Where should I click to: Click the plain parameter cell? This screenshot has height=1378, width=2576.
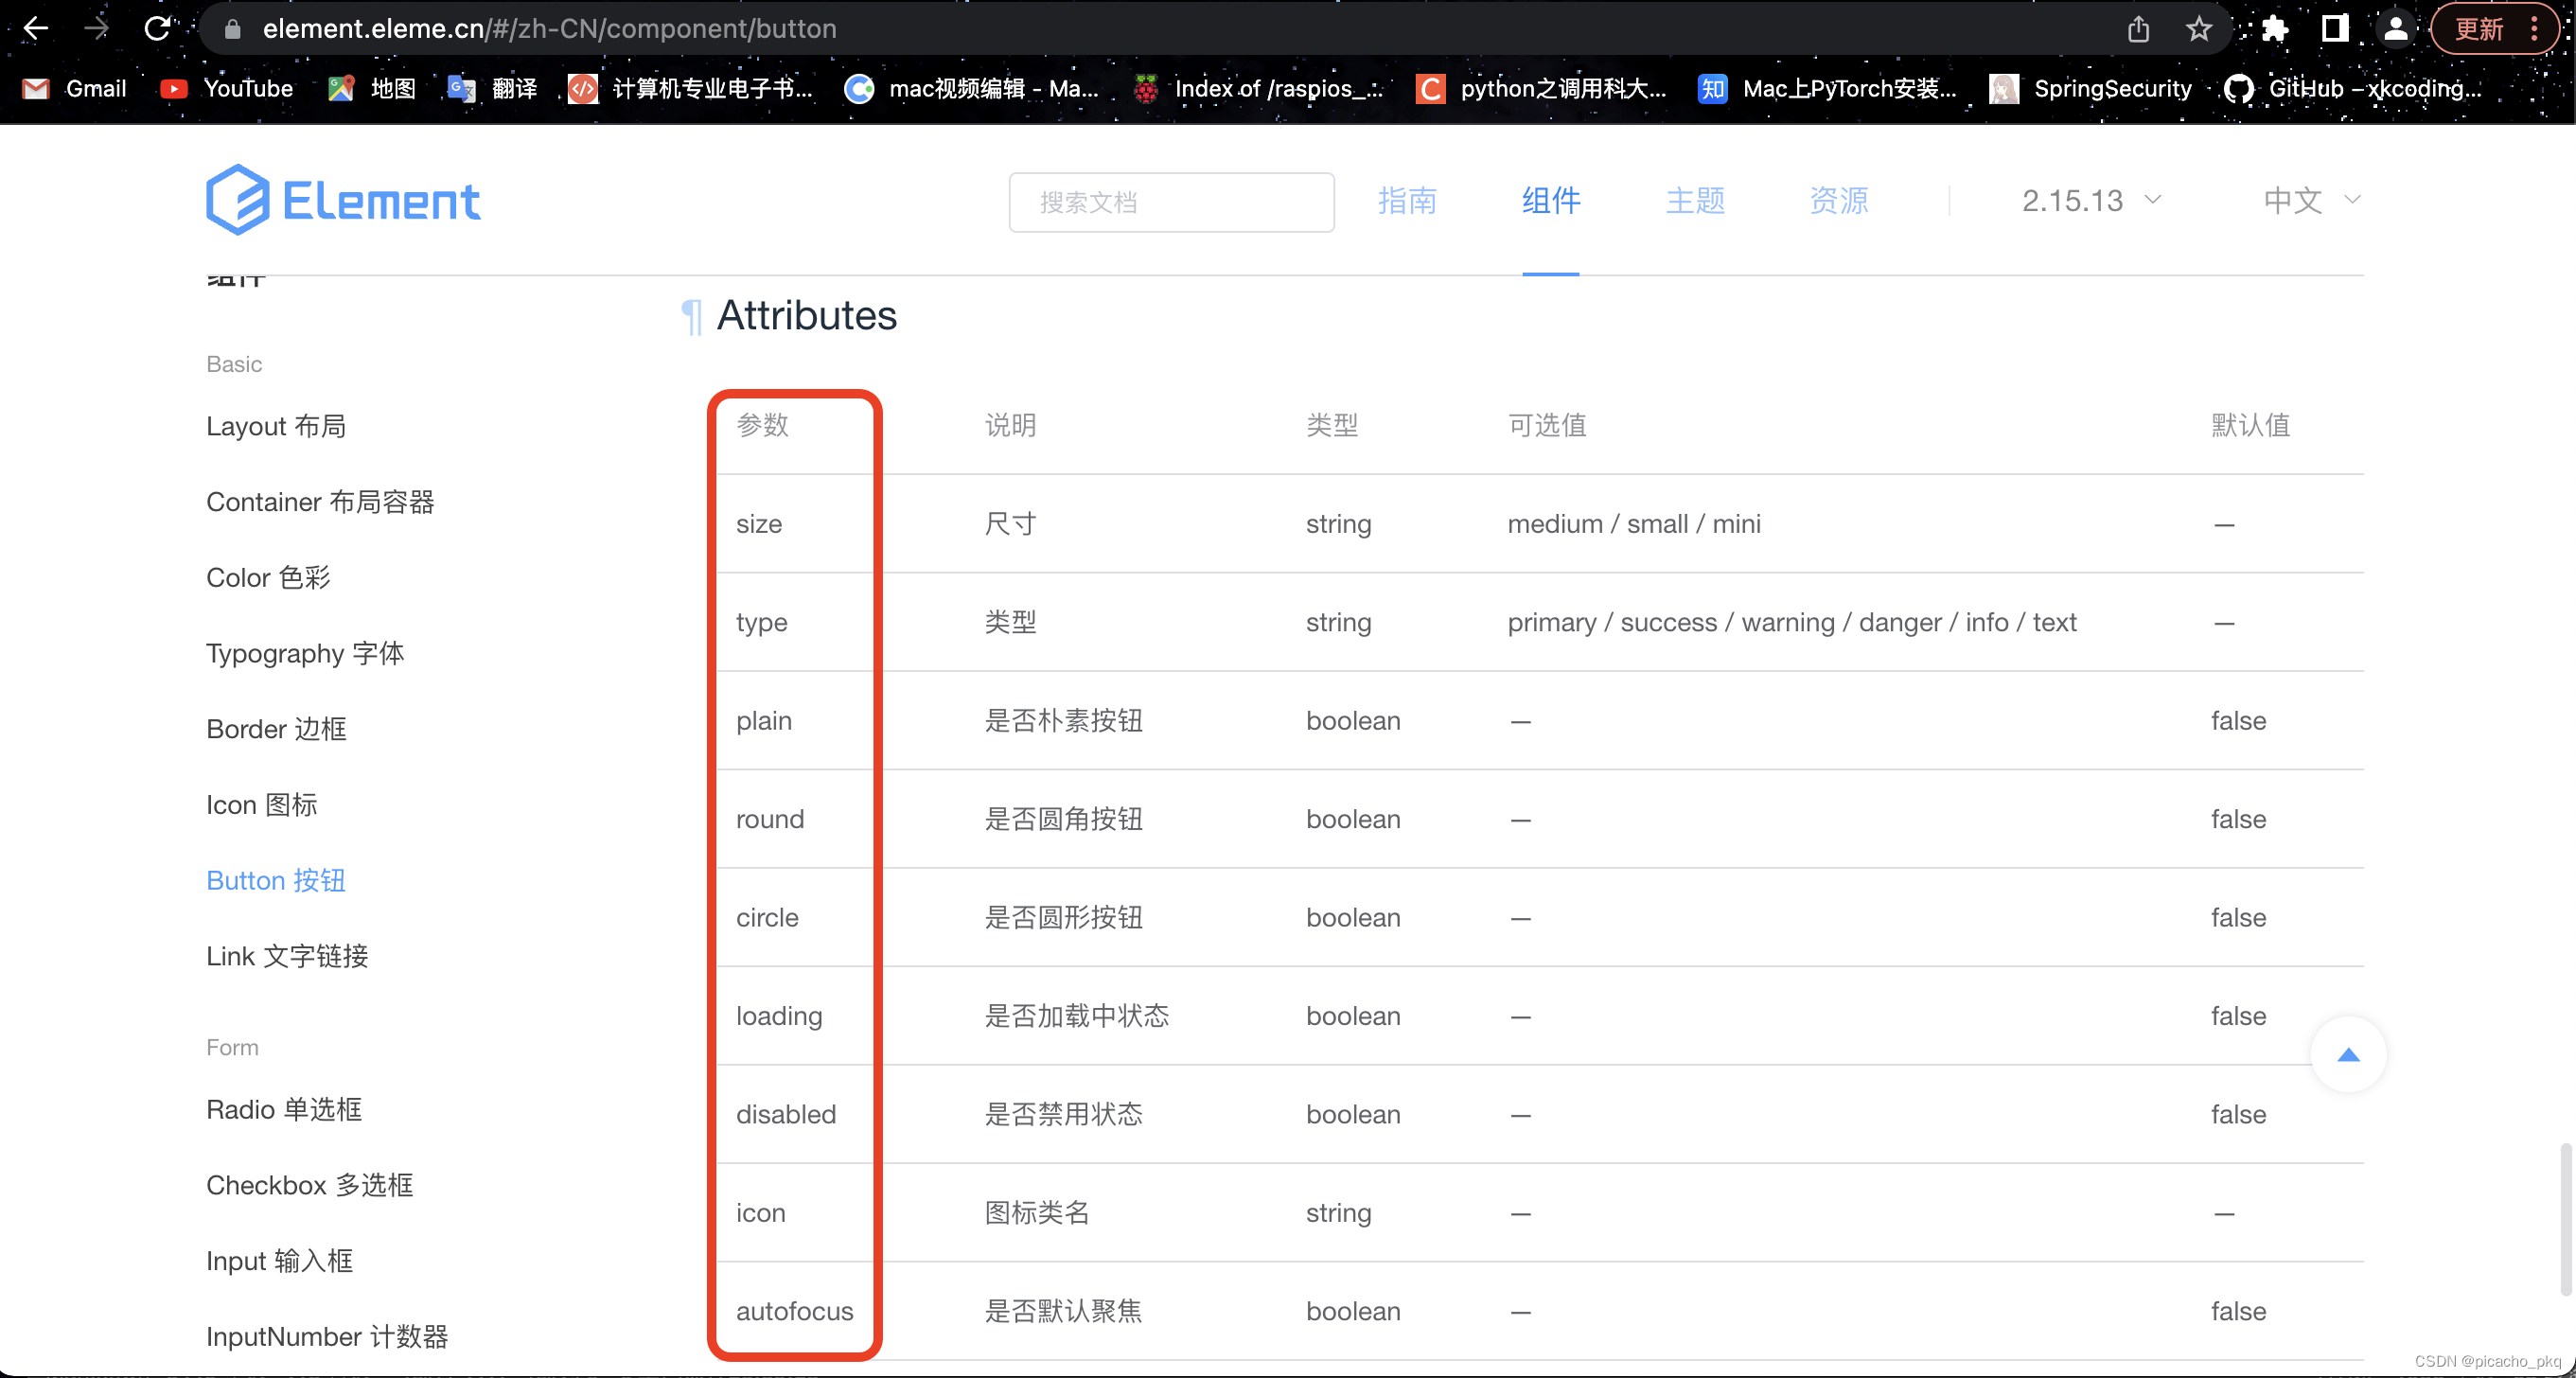pos(764,721)
